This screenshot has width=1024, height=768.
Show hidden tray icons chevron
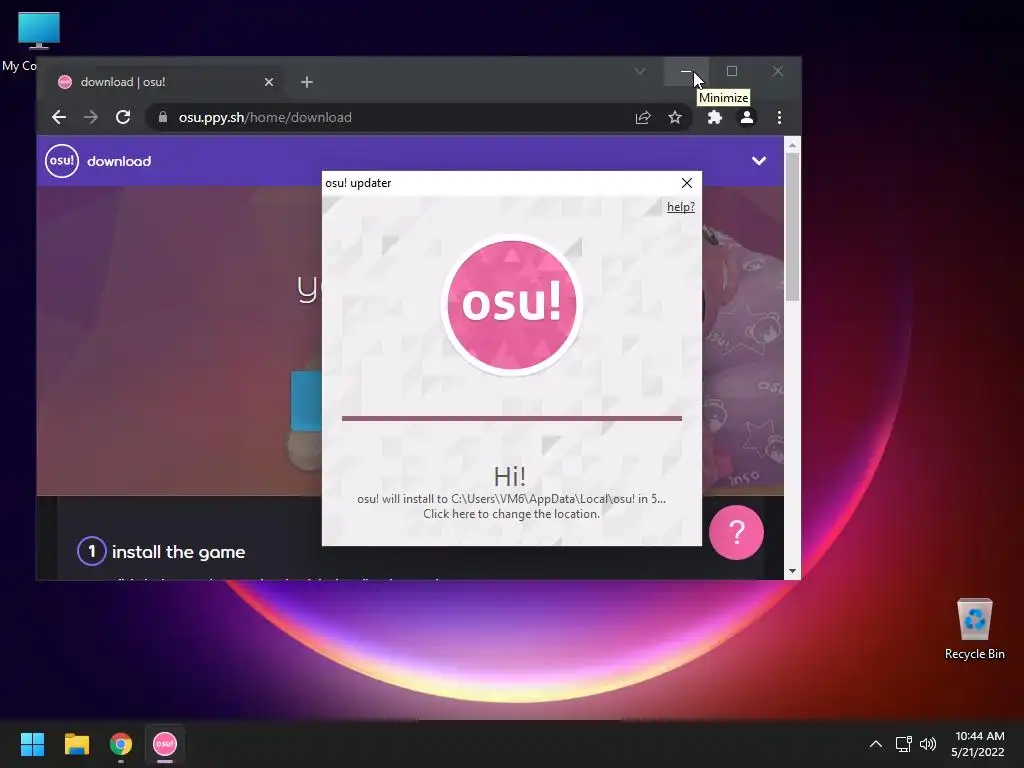(x=876, y=744)
